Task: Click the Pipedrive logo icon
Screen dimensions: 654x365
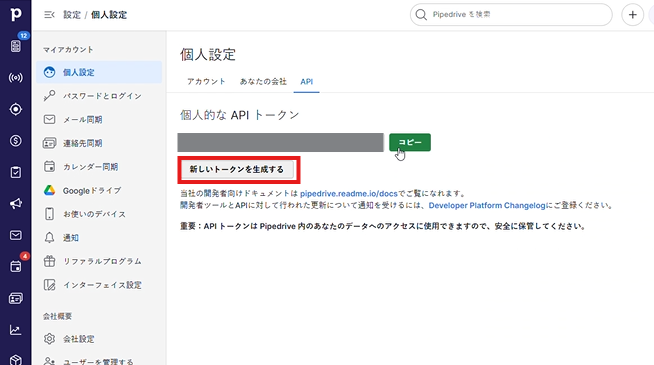Action: 15,14
